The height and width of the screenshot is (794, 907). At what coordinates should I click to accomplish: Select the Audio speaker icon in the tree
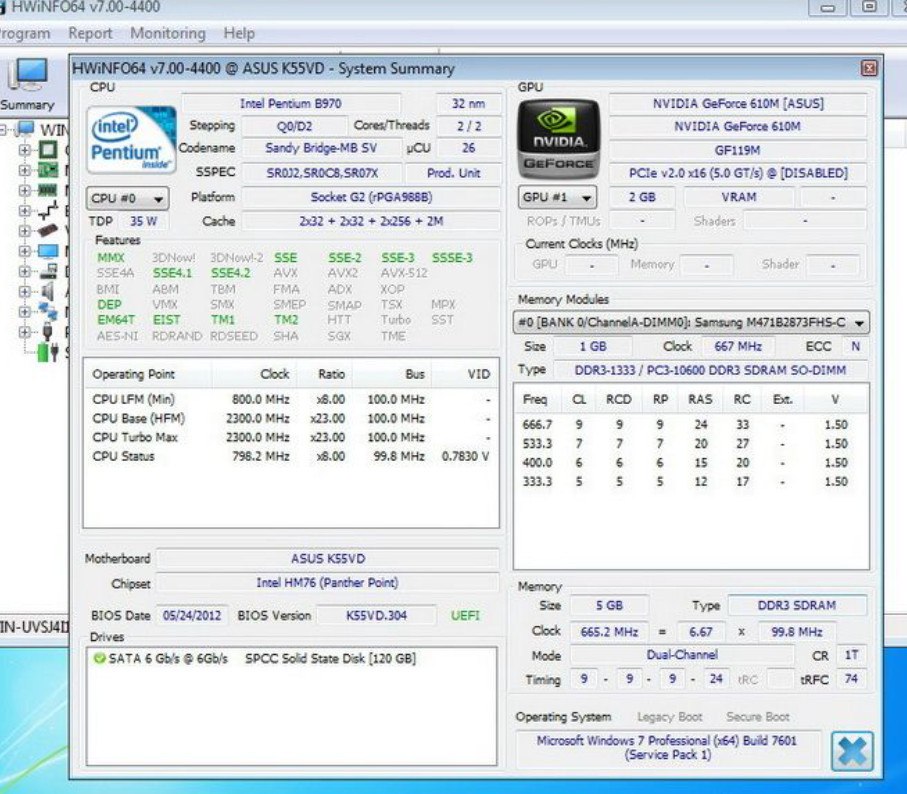coord(48,291)
